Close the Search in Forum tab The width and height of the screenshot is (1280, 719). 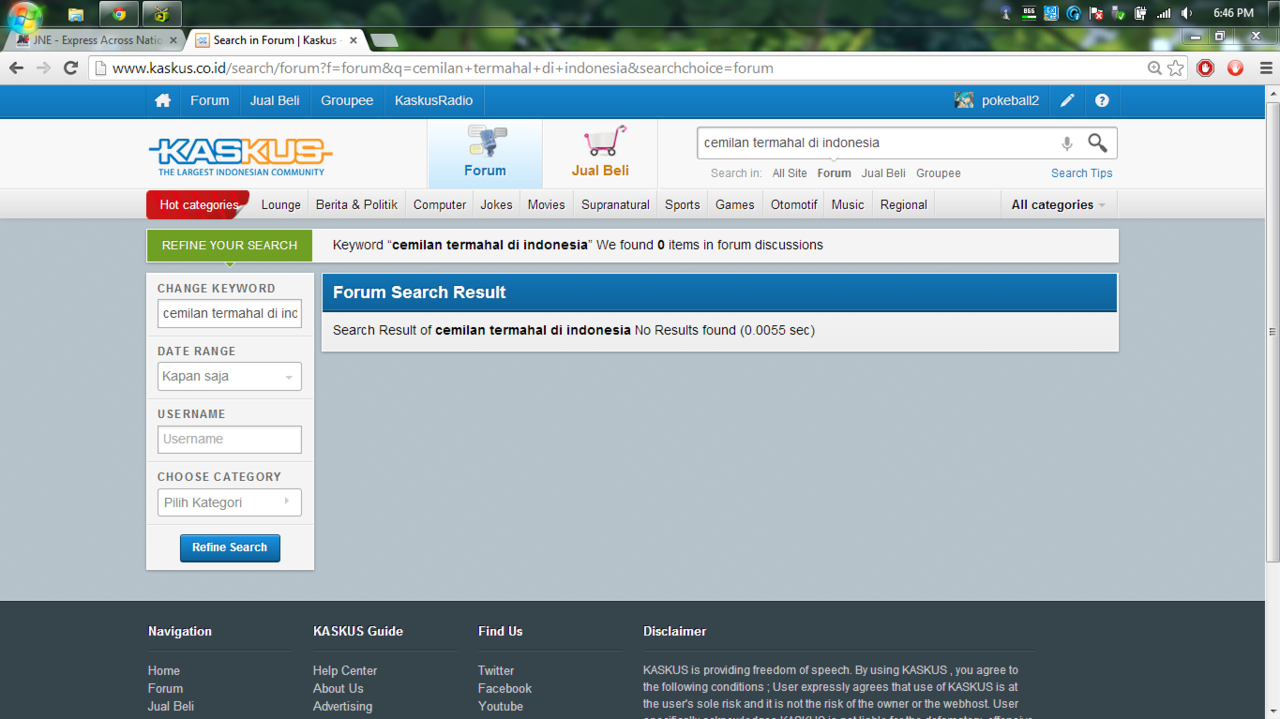point(353,40)
